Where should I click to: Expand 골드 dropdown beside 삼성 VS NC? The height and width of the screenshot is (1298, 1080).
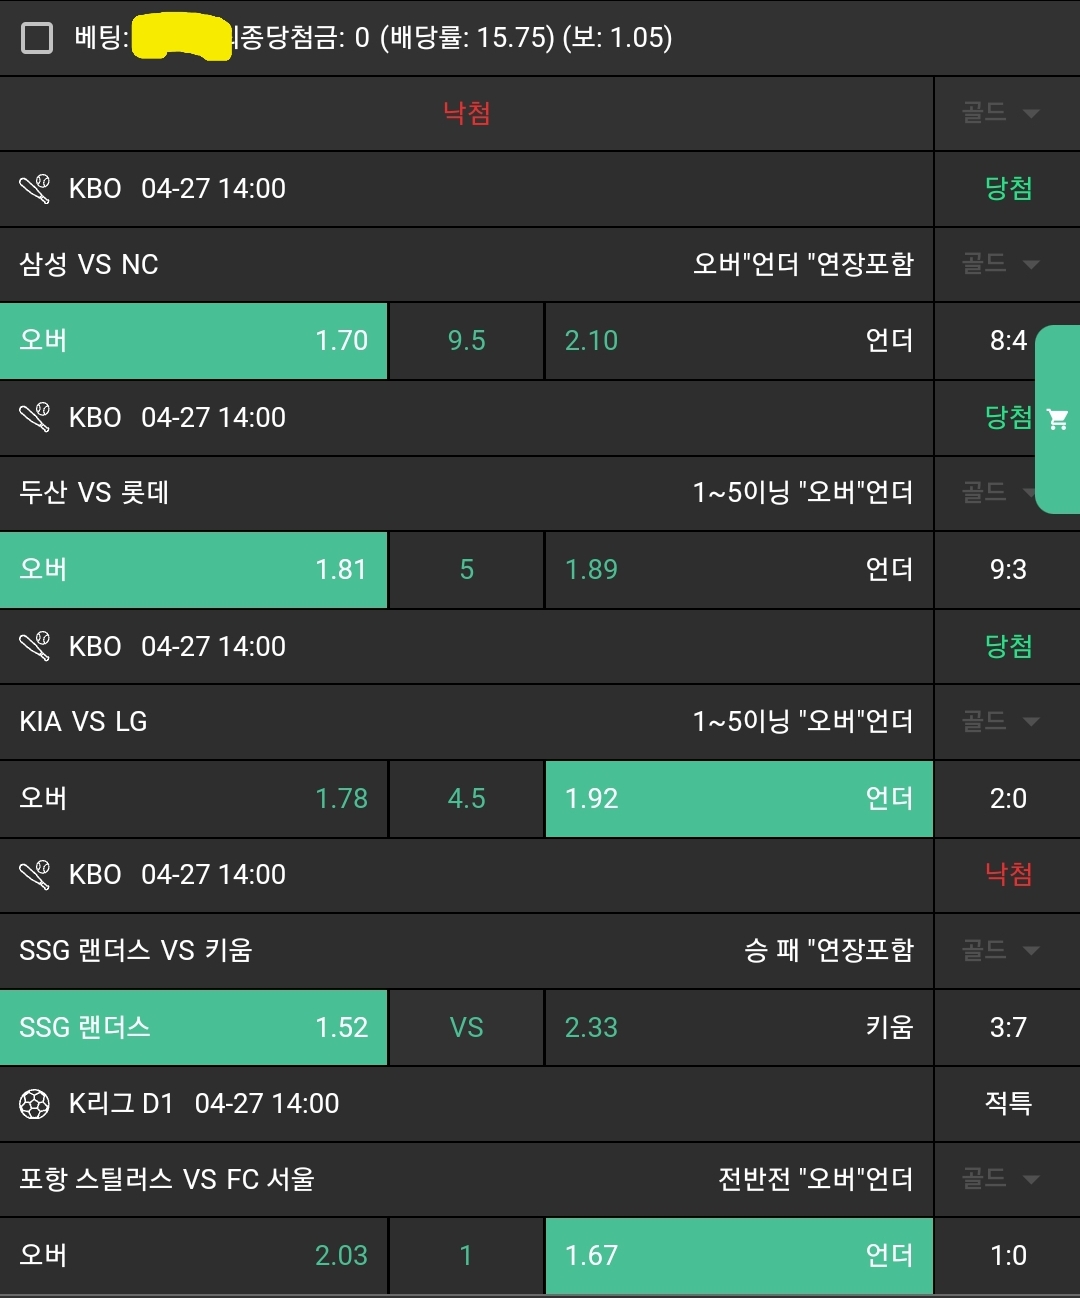tap(1000, 264)
